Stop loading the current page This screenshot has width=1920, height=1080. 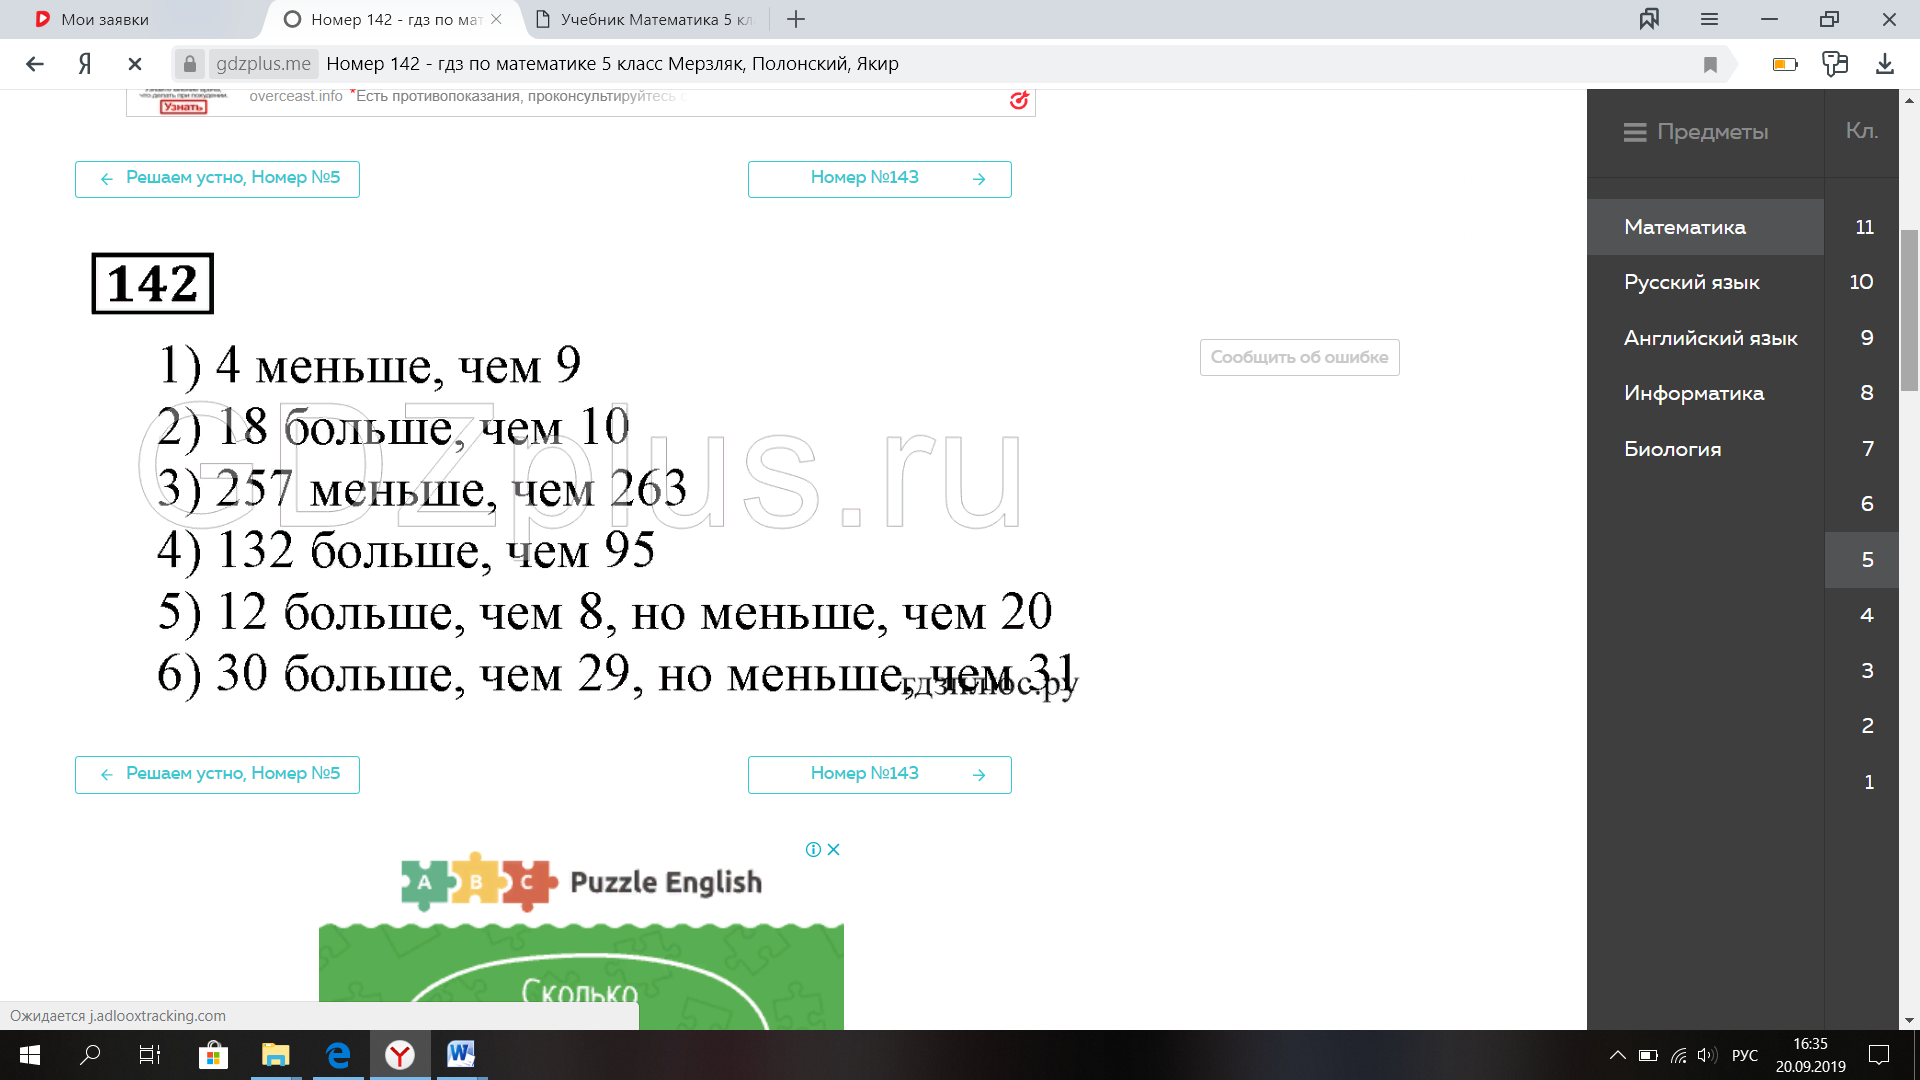click(x=135, y=64)
